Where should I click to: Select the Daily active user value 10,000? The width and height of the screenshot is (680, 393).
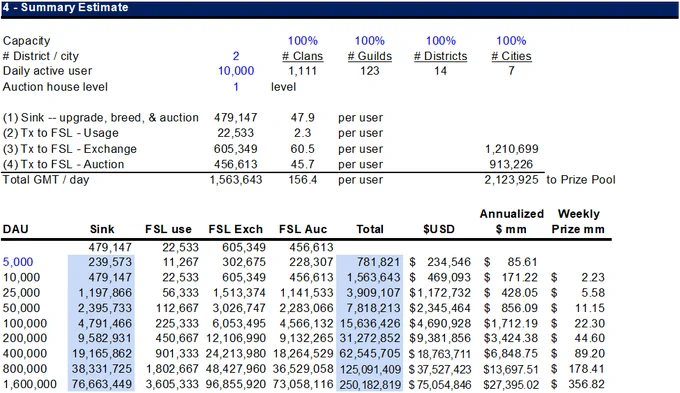tap(236, 71)
